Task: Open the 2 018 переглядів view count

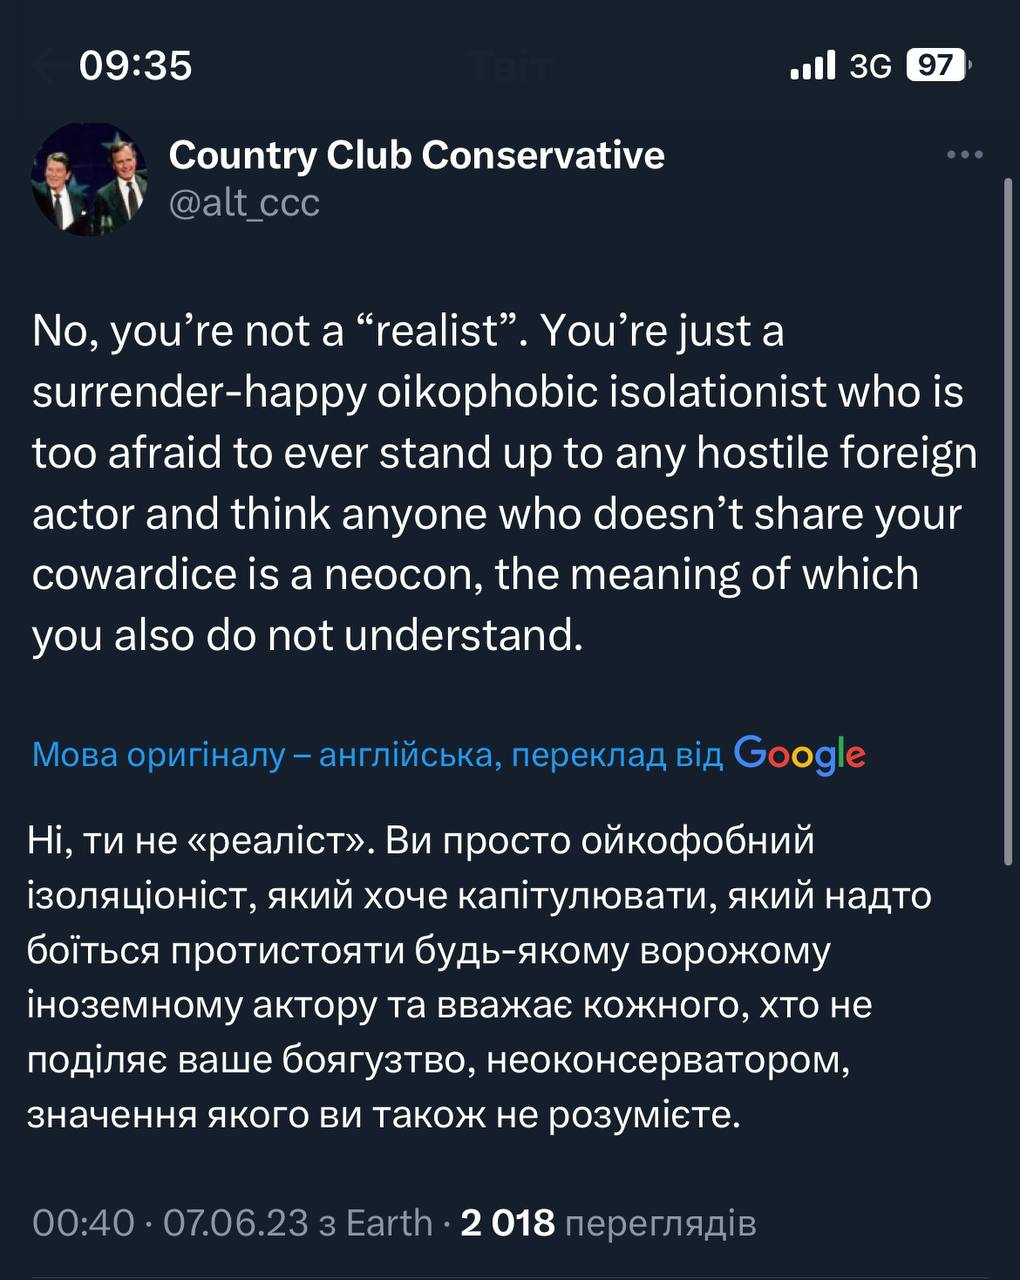Action: click(x=606, y=1222)
